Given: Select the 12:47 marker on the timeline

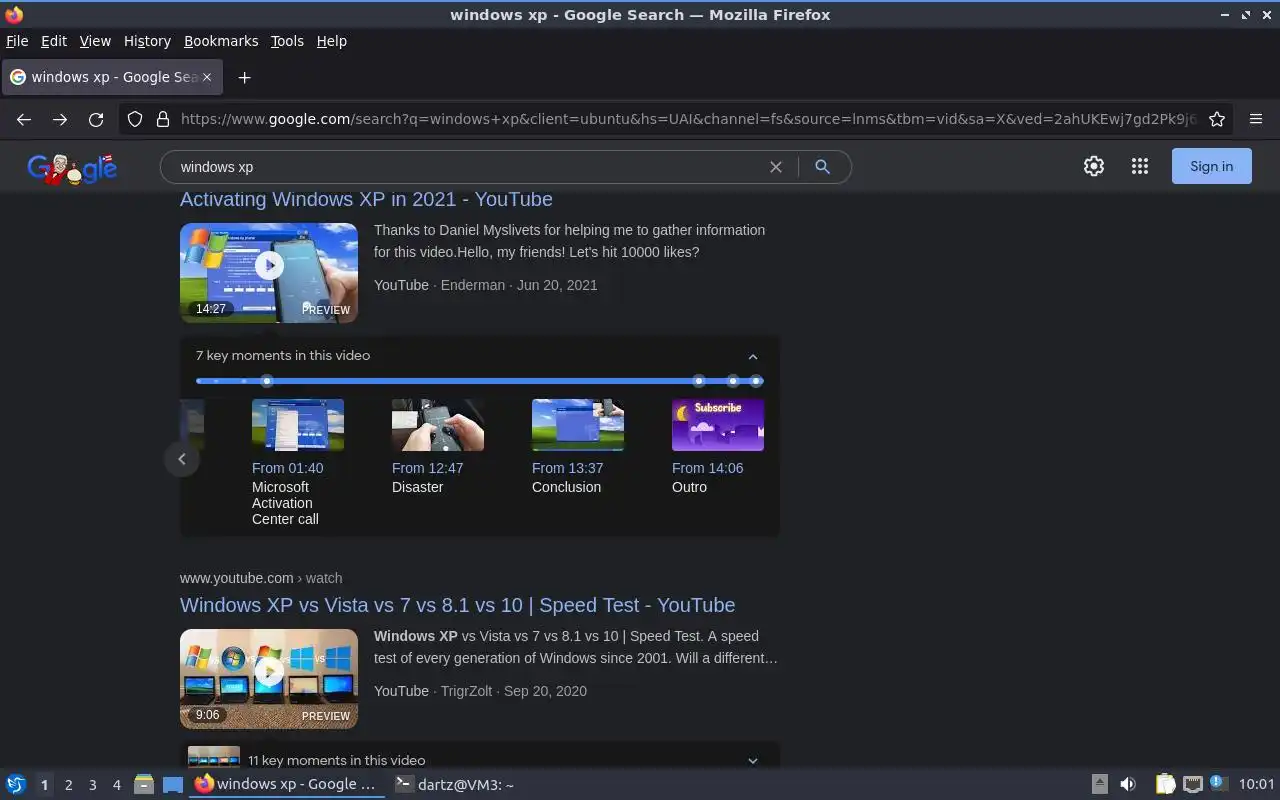Looking at the screenshot, I should (699, 381).
